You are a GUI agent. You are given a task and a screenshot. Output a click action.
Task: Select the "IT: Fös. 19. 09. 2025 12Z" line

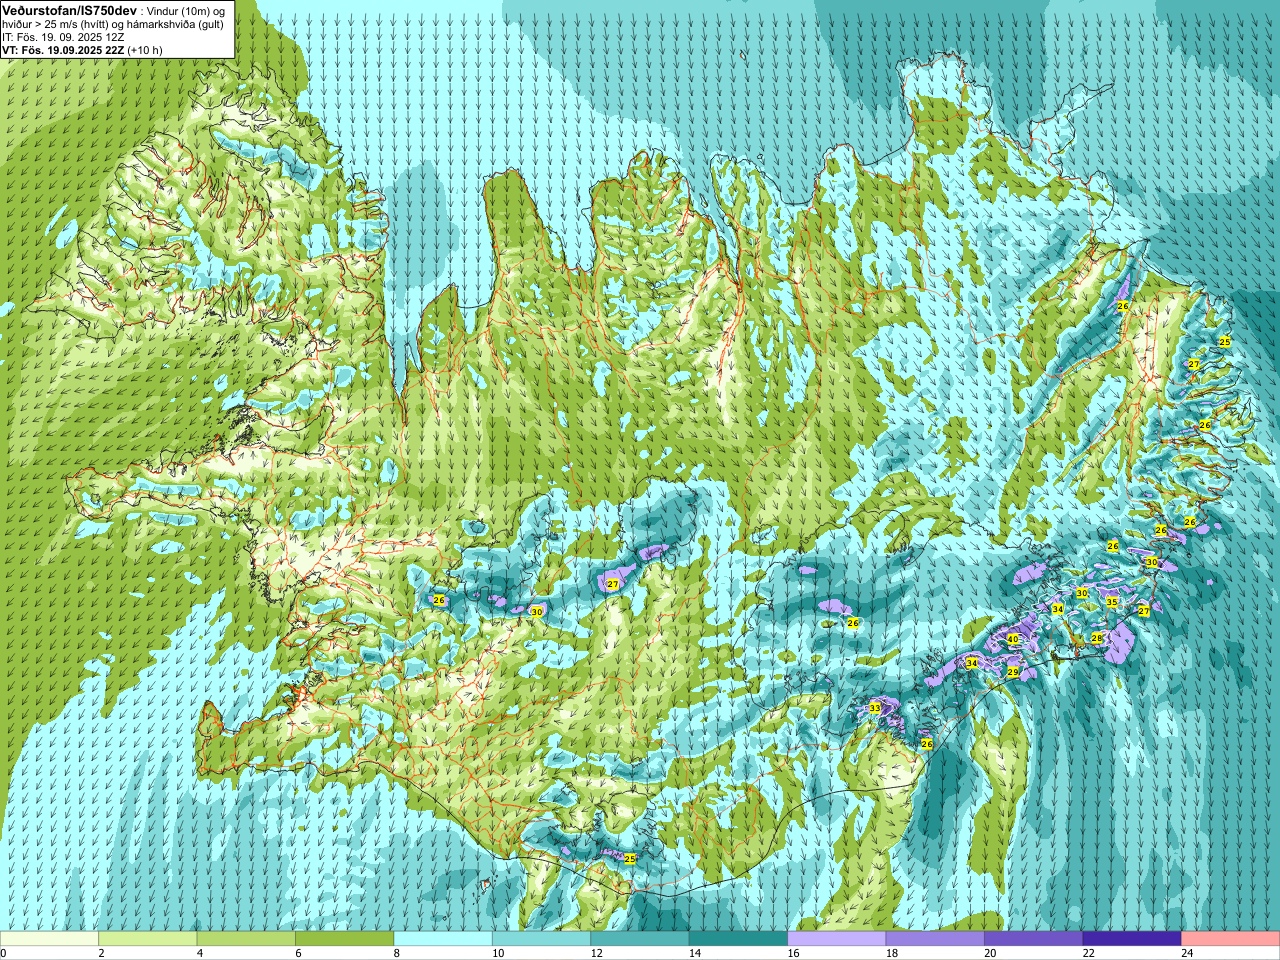tap(63, 37)
